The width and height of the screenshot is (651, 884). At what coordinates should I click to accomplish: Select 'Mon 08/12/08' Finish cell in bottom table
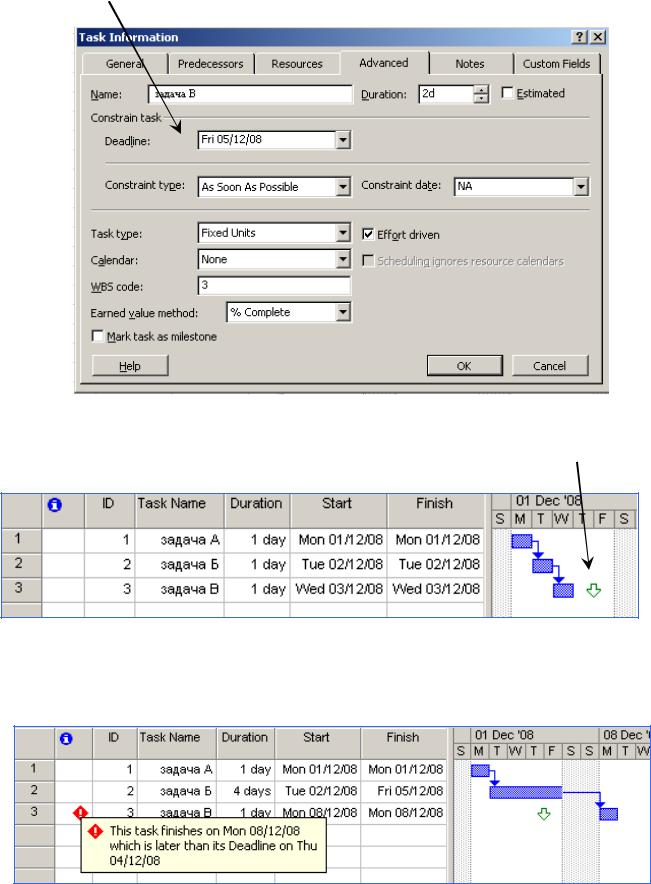404,812
